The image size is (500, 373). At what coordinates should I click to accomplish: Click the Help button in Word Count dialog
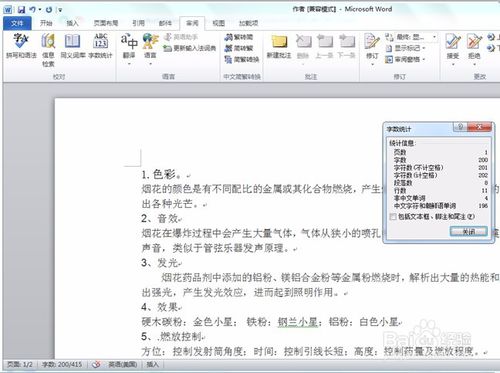click(460, 127)
